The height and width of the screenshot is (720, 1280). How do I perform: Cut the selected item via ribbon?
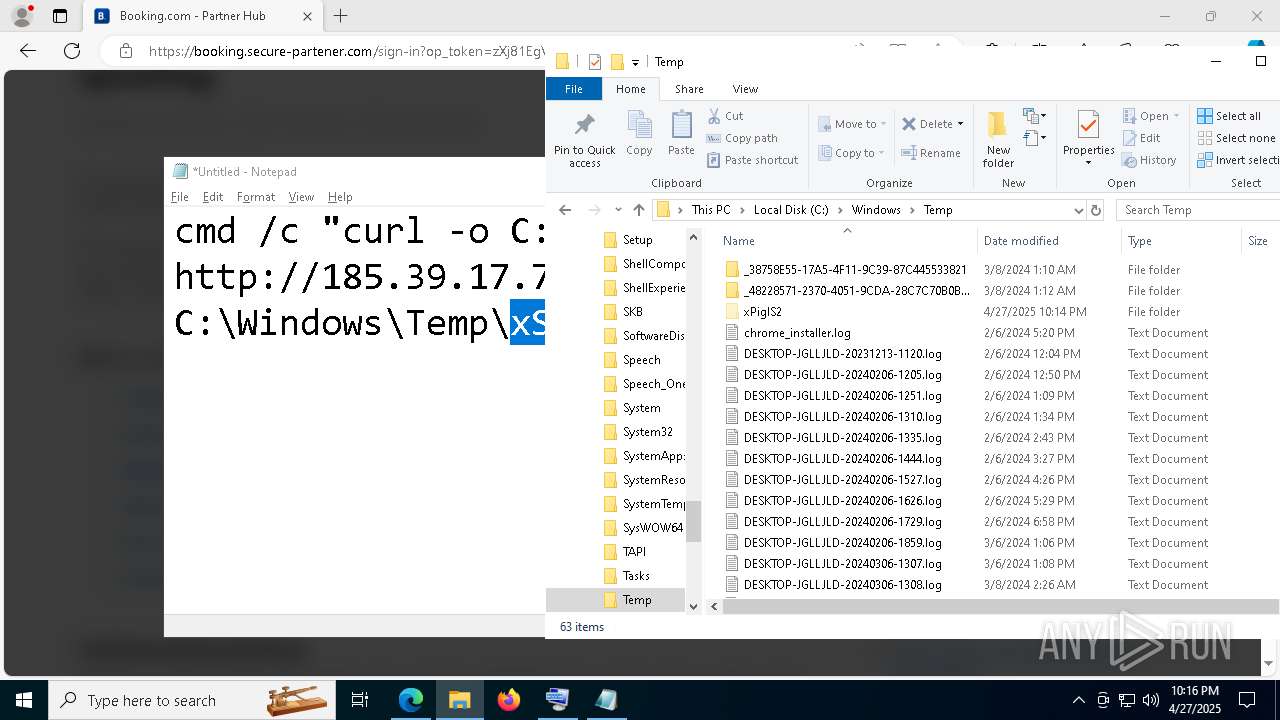pos(726,116)
